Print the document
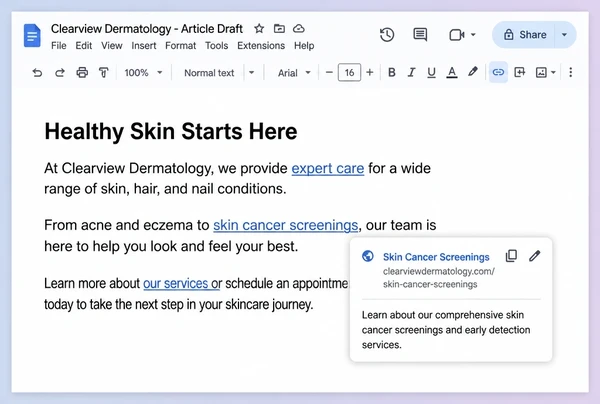600x404 pixels. 82,72
